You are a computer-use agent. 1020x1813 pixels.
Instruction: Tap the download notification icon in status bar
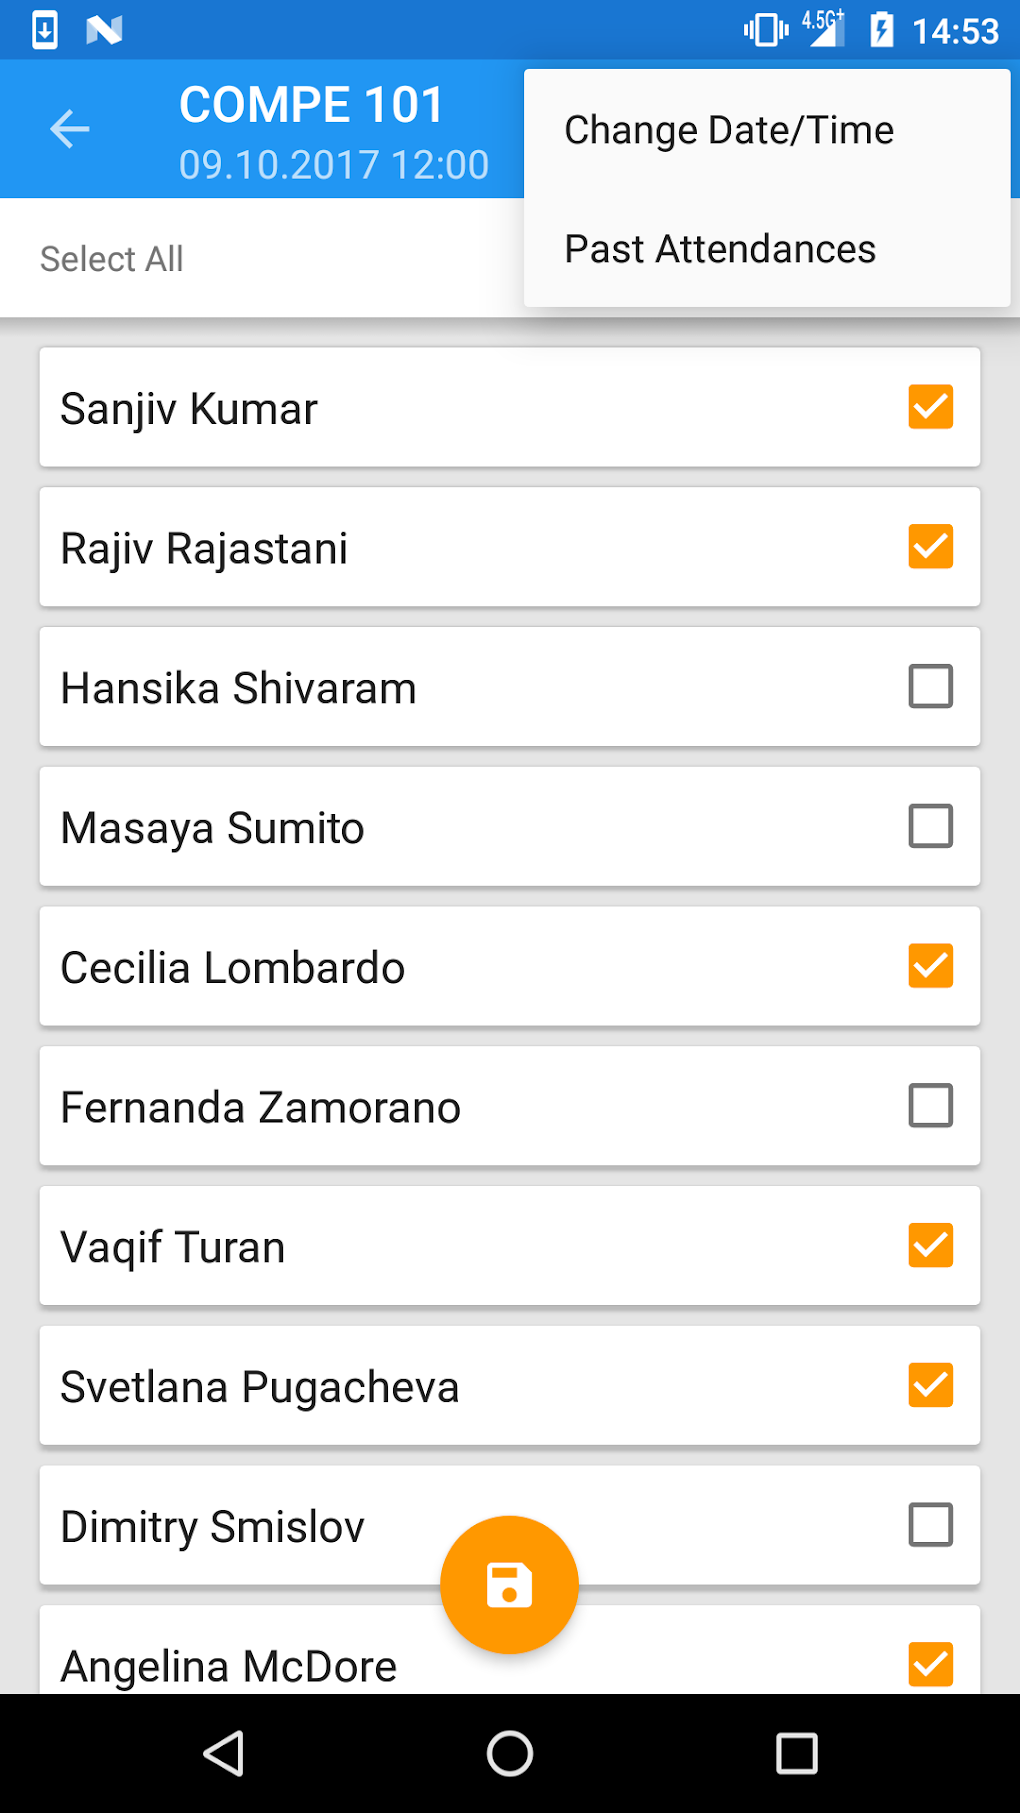(45, 30)
